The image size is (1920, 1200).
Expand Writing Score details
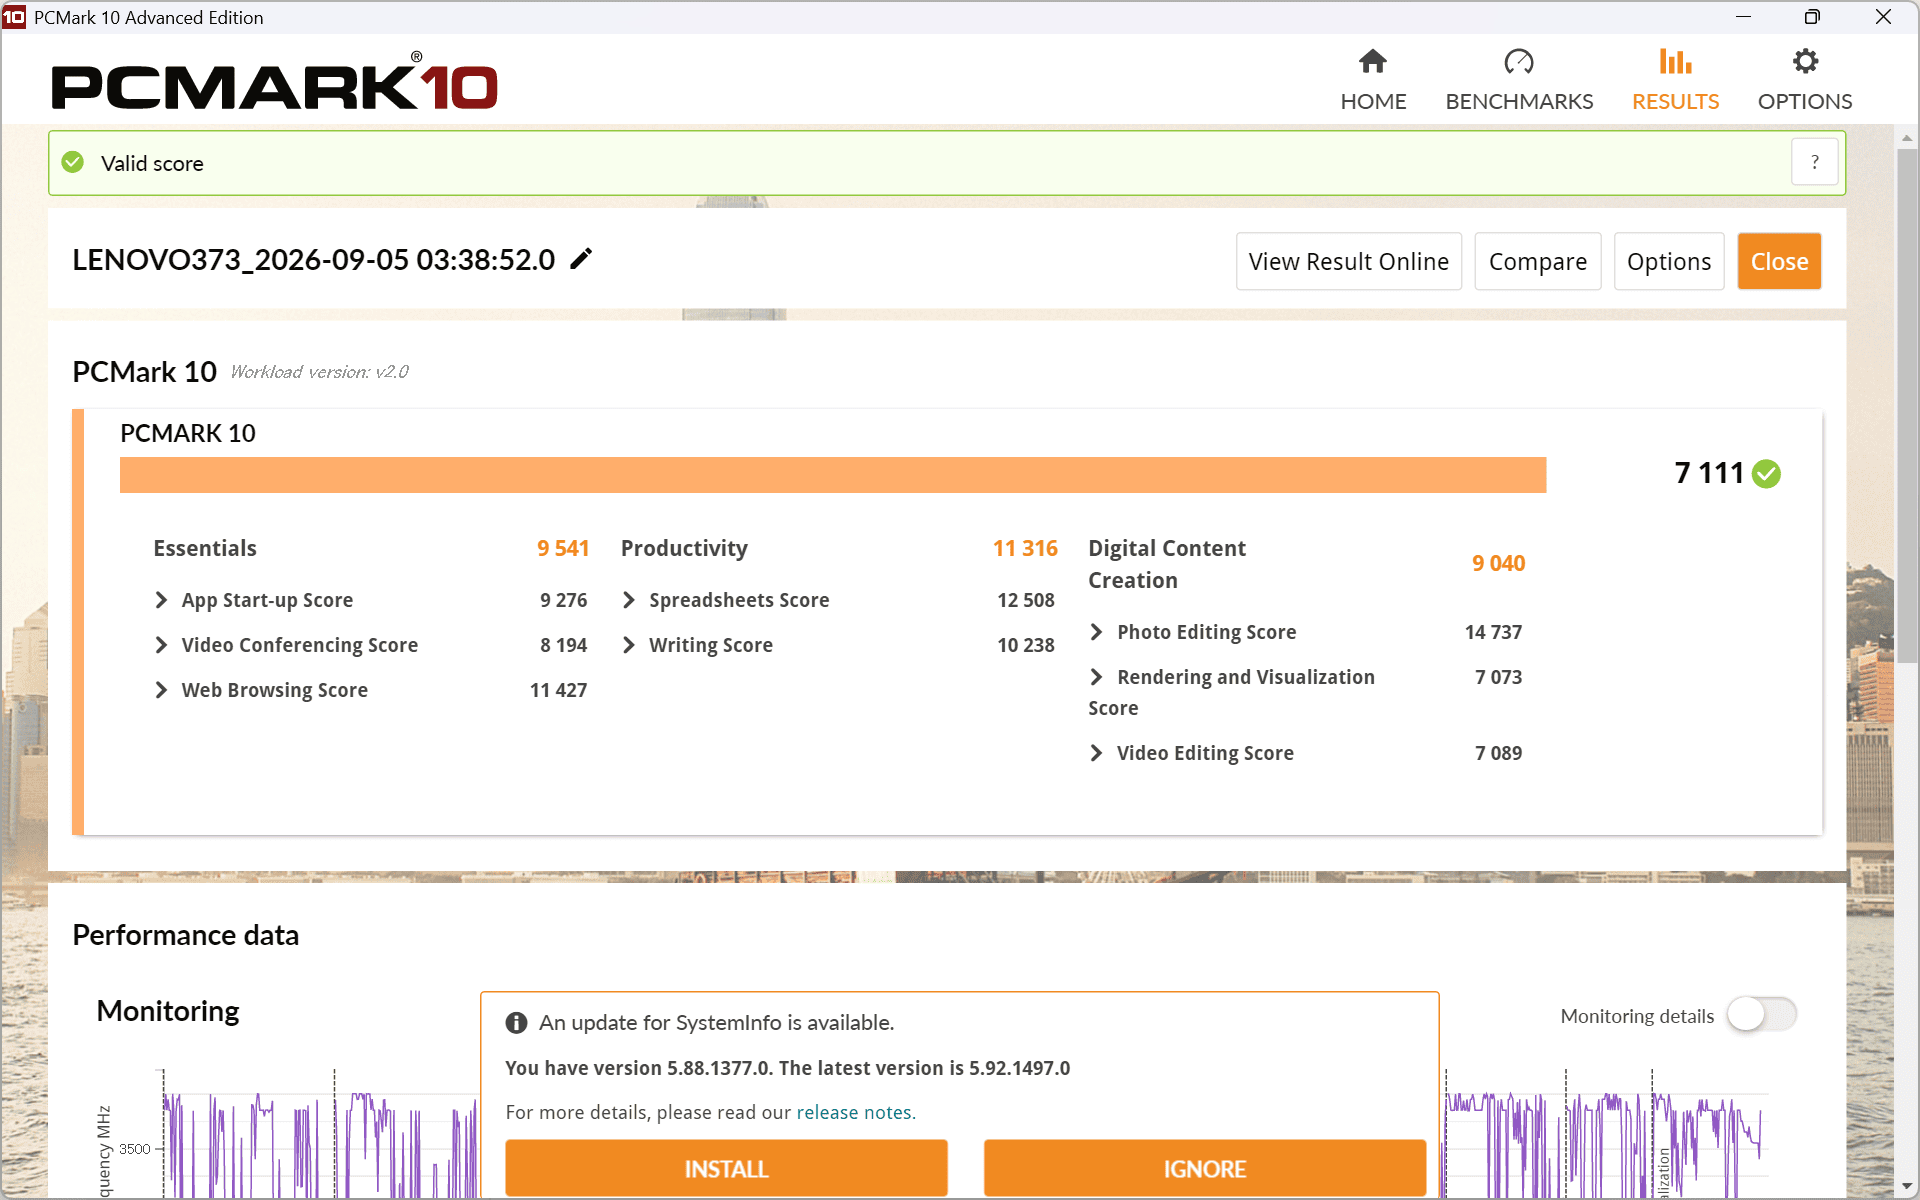[x=629, y=645]
